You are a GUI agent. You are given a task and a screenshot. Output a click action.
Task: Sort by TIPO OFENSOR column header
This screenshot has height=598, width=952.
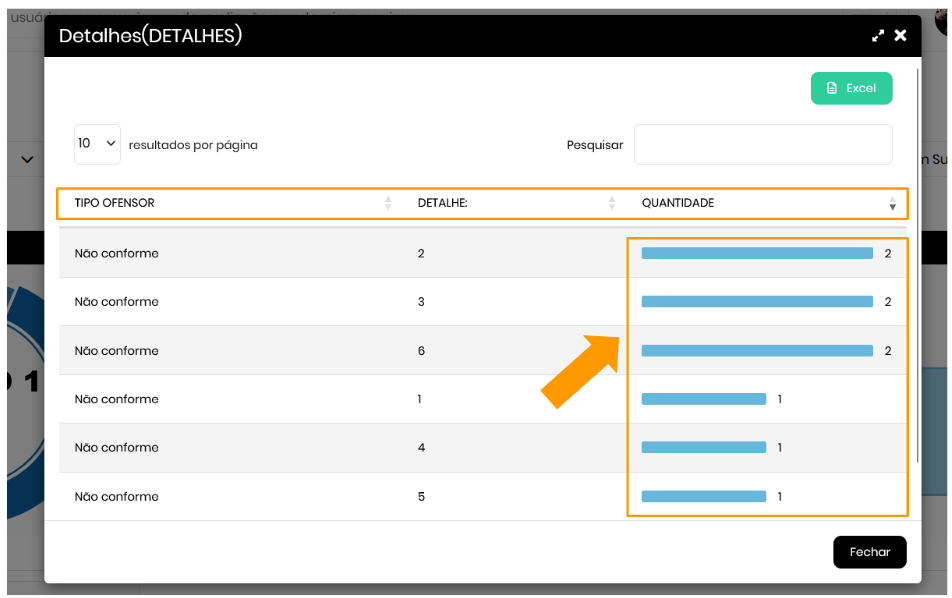(114, 203)
